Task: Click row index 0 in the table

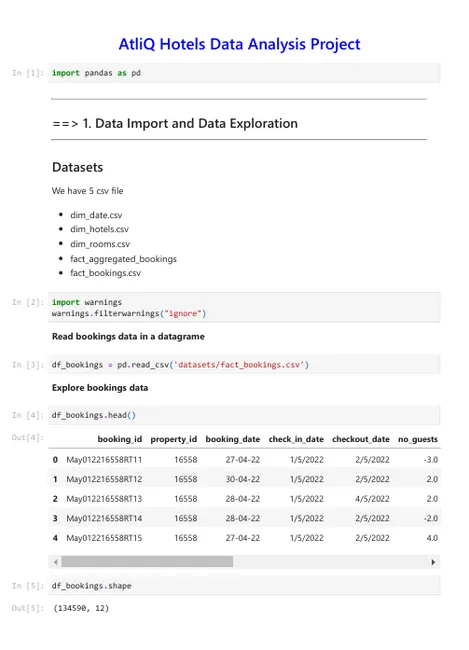Action: click(x=55, y=460)
